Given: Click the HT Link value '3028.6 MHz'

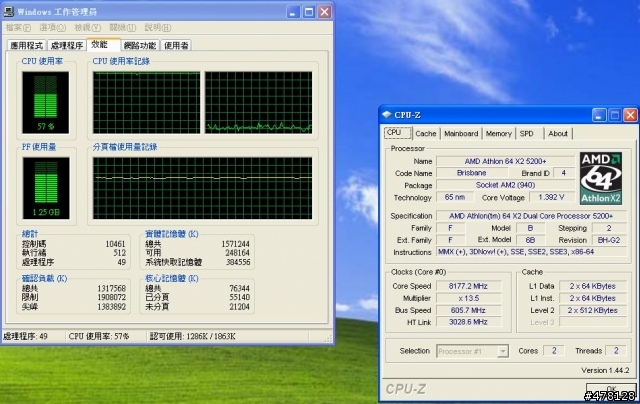Looking at the screenshot, I should coord(469,322).
